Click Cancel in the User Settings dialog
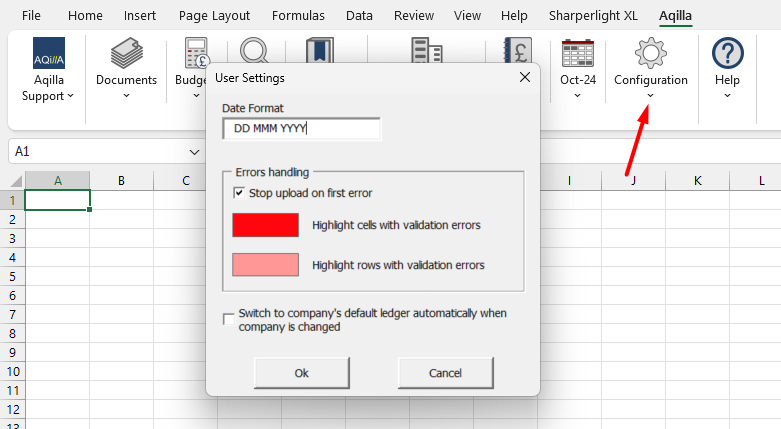The height and width of the screenshot is (429, 781). (445, 373)
